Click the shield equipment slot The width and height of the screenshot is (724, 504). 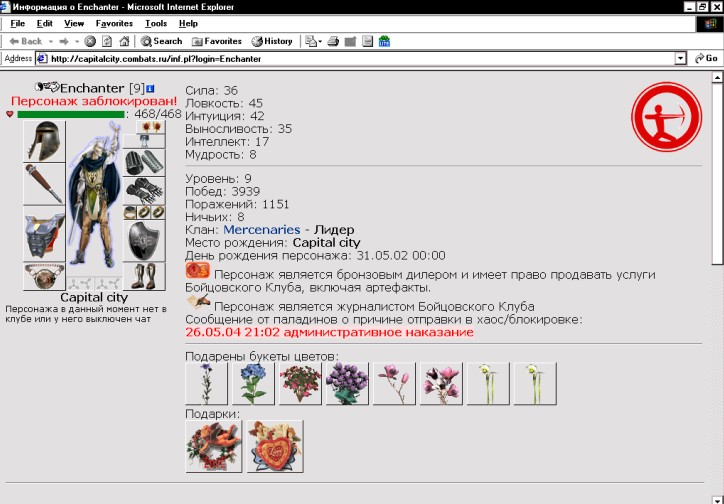coord(144,240)
